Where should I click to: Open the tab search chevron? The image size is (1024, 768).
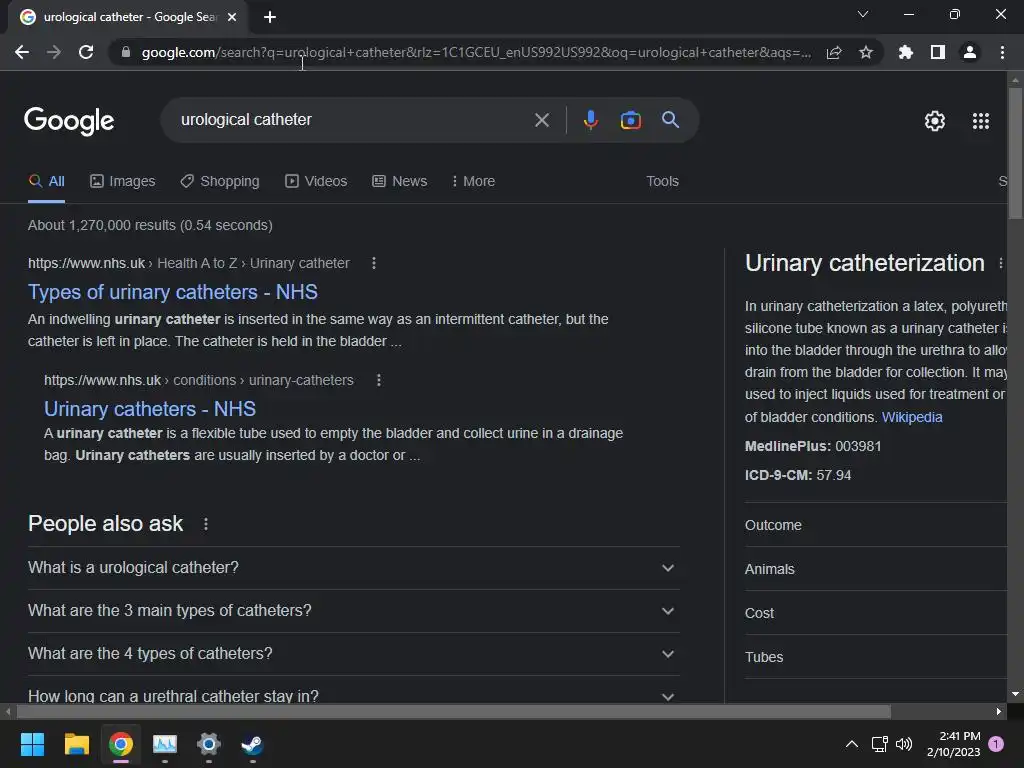point(863,14)
